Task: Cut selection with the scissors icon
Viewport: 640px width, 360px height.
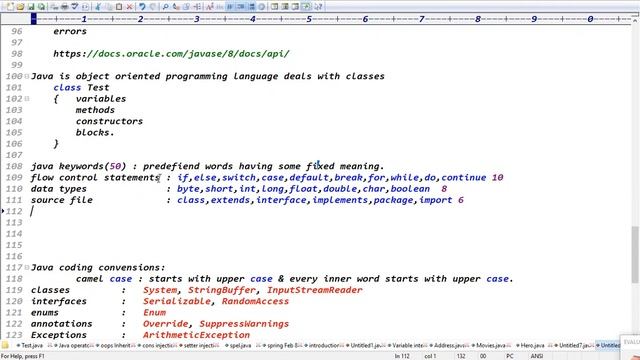Action: [x=98, y=7]
